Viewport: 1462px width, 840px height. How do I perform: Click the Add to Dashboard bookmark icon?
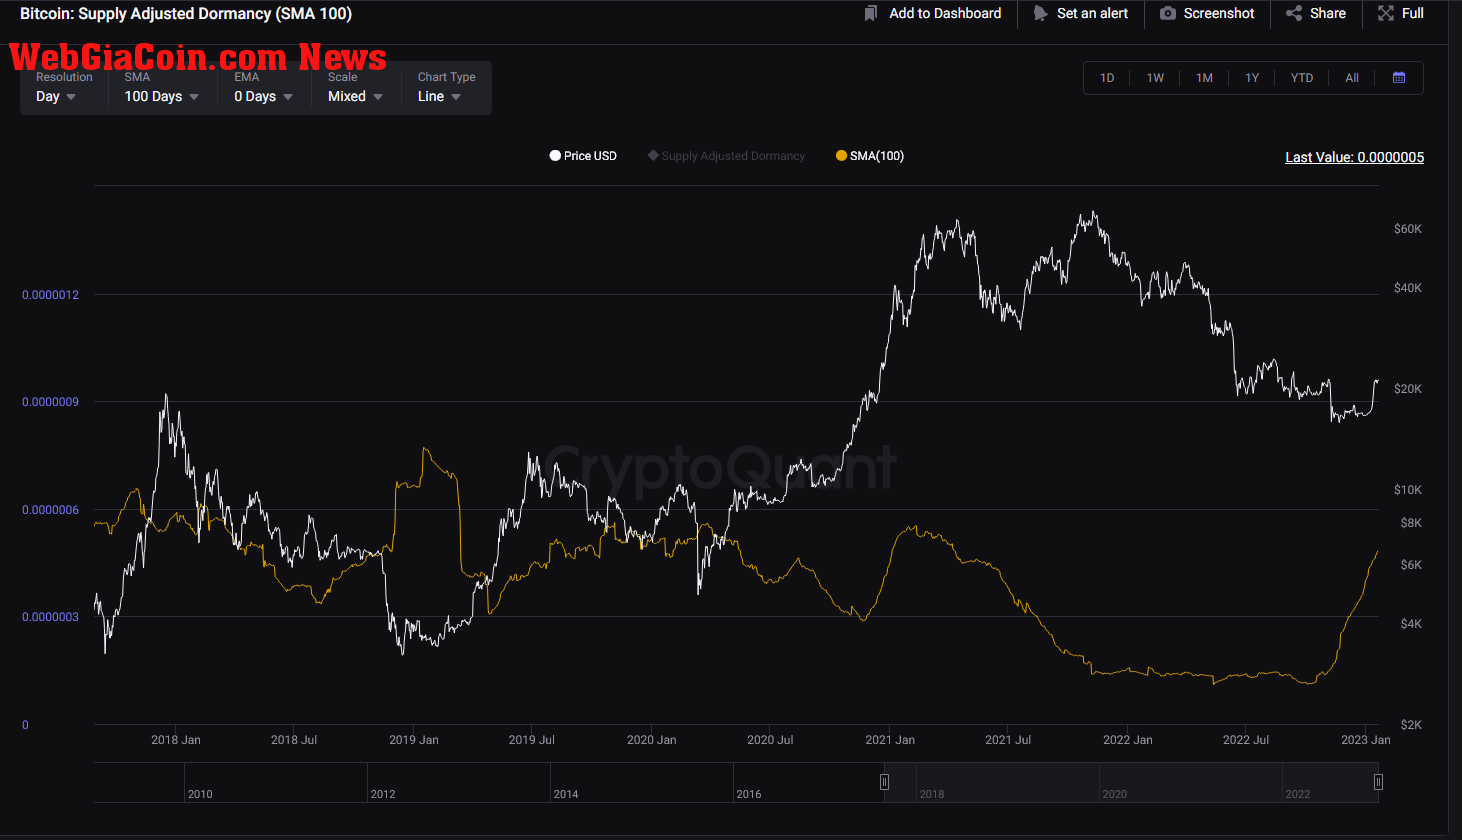tap(871, 13)
